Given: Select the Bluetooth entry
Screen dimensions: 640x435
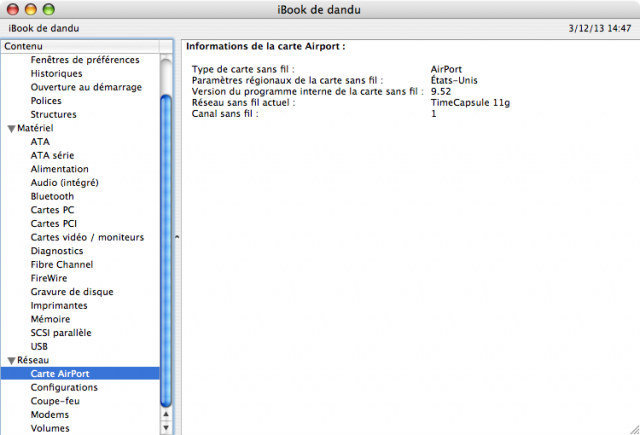Looking at the screenshot, I should click(x=52, y=196).
